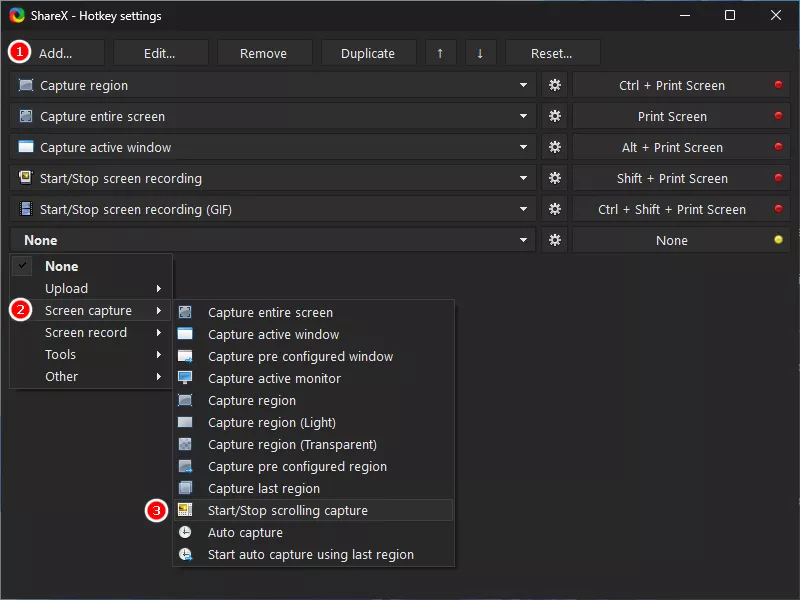Screen dimensions: 800x600
Task: Expand the Capture region task dropdown
Action: tap(523, 85)
